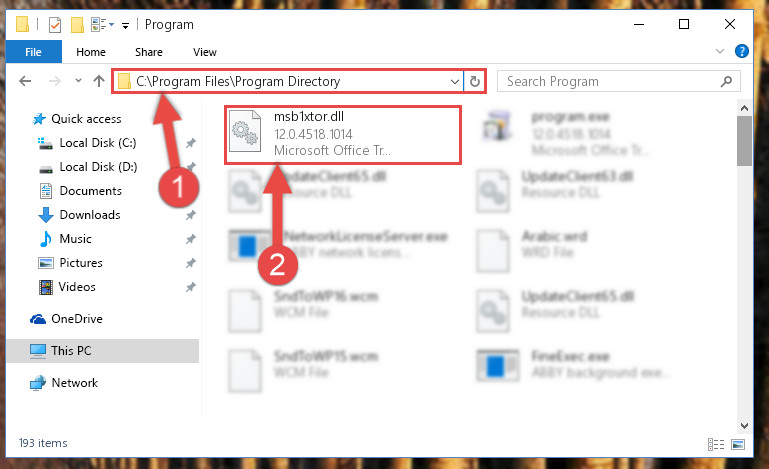
Task: Click the Properties checkmark icon in title bar
Action: pos(55,25)
